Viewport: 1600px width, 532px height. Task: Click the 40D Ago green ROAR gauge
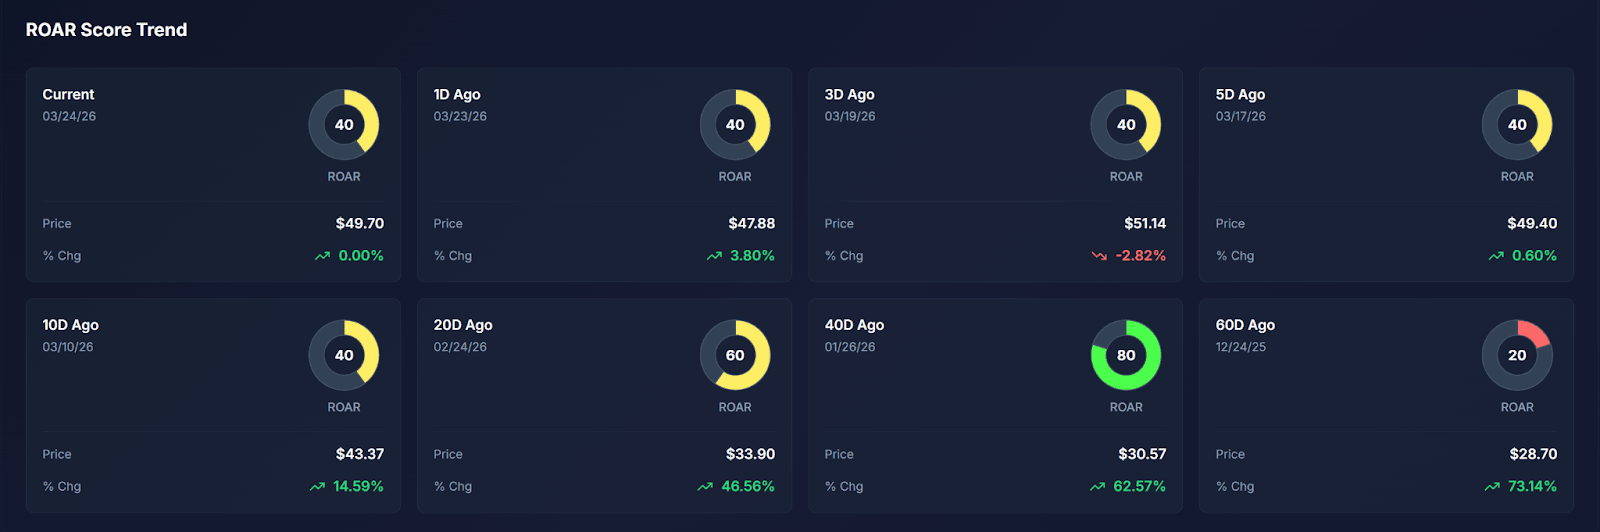1126,355
